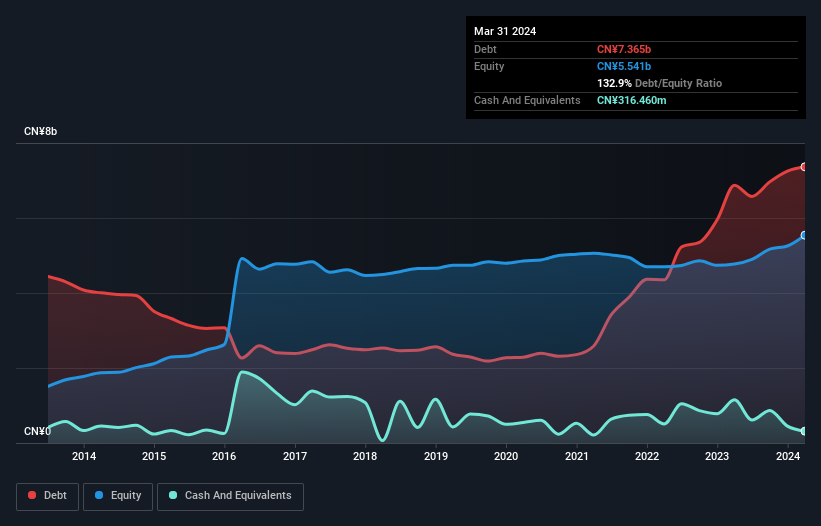Click the 2014 x-axis label
Image resolution: width=821 pixels, height=526 pixels.
[84, 456]
